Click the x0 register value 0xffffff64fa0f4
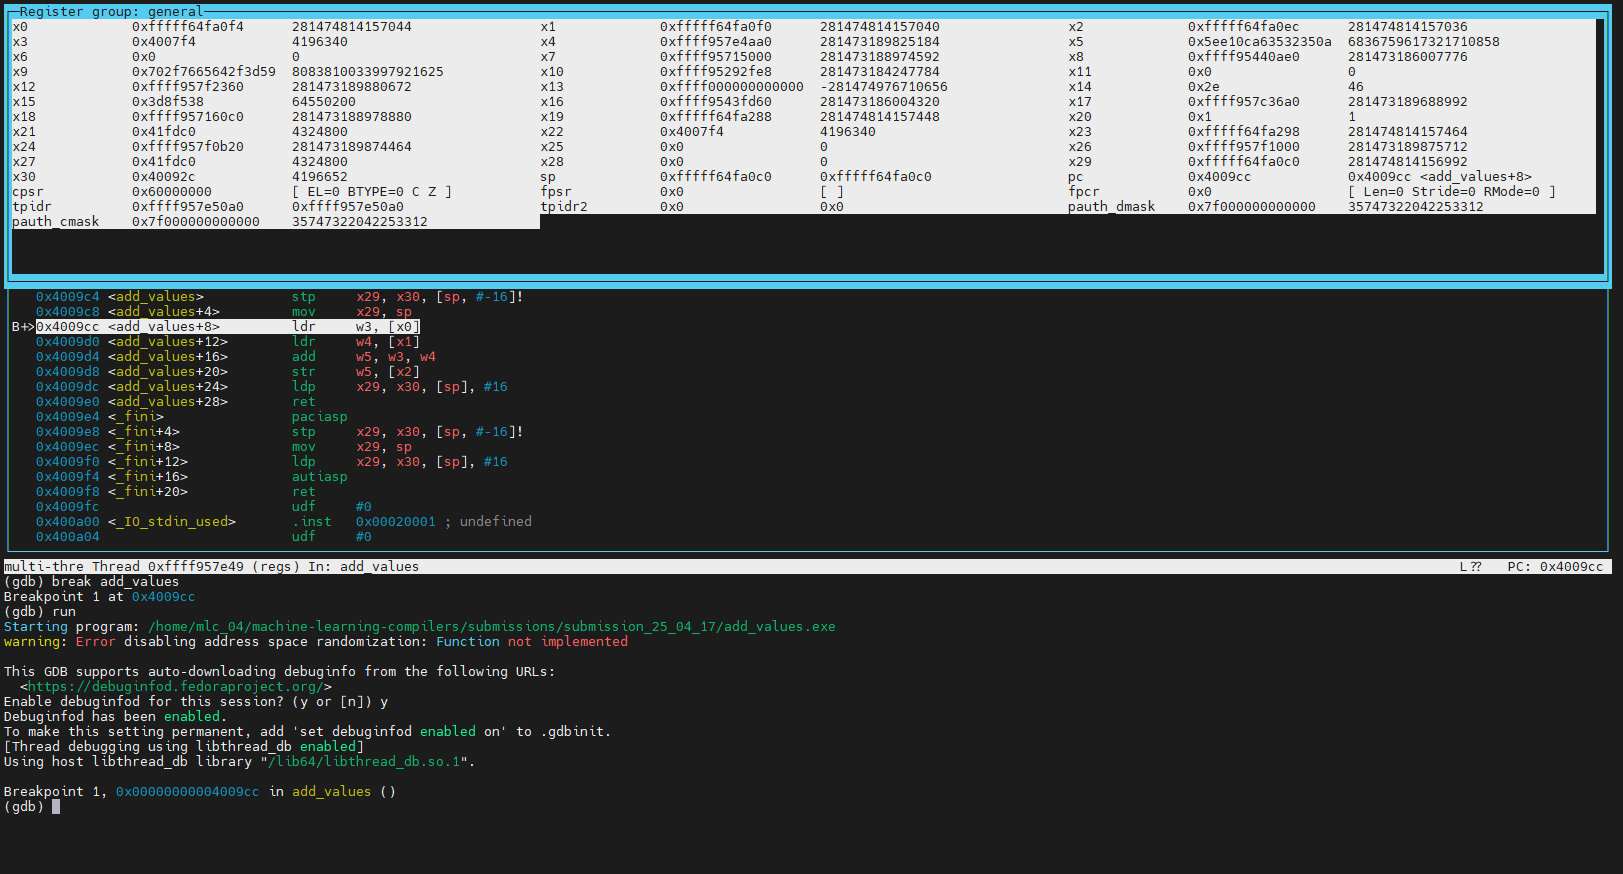Screen dimensions: 1623x874 188,27
